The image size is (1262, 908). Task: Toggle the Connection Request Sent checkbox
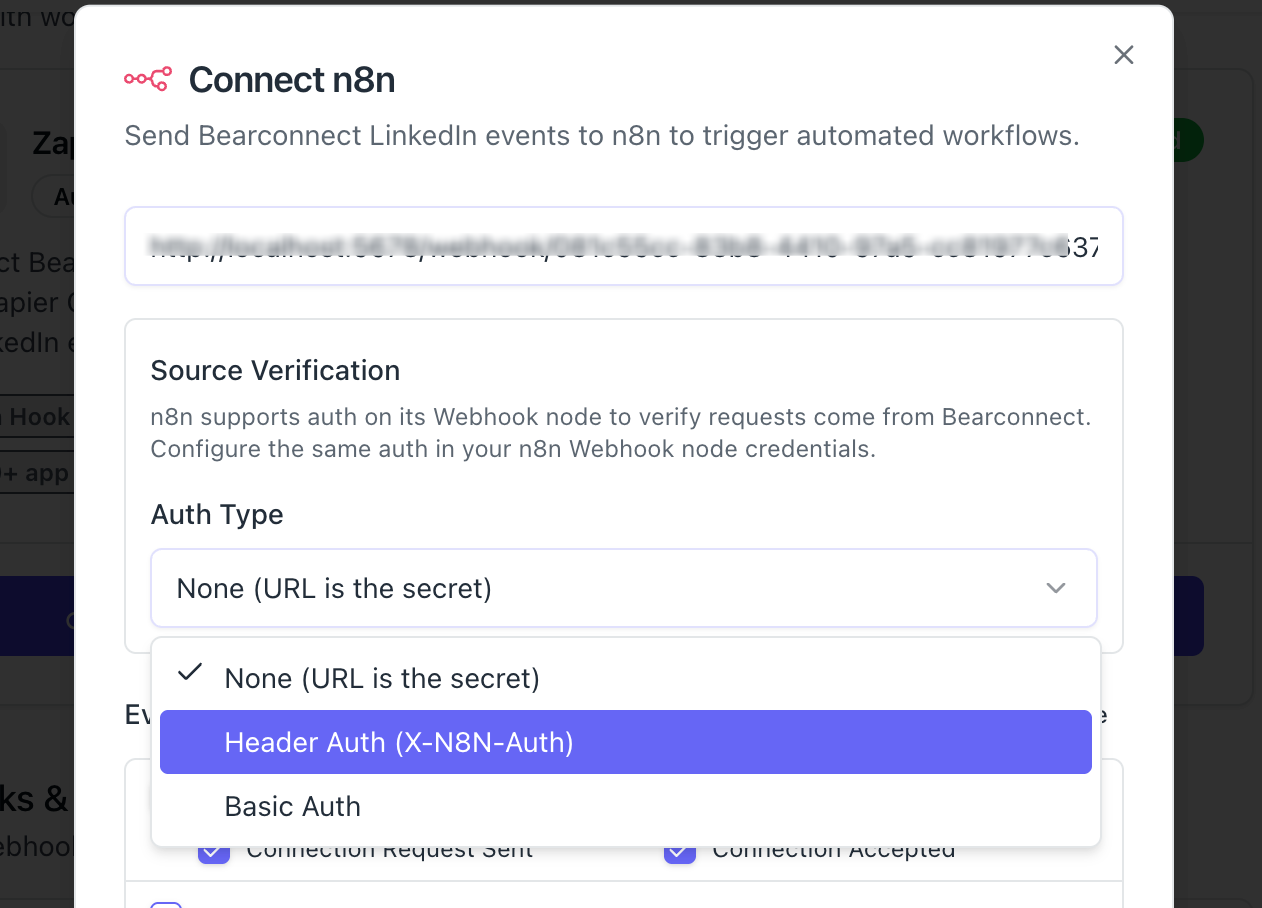[213, 853]
